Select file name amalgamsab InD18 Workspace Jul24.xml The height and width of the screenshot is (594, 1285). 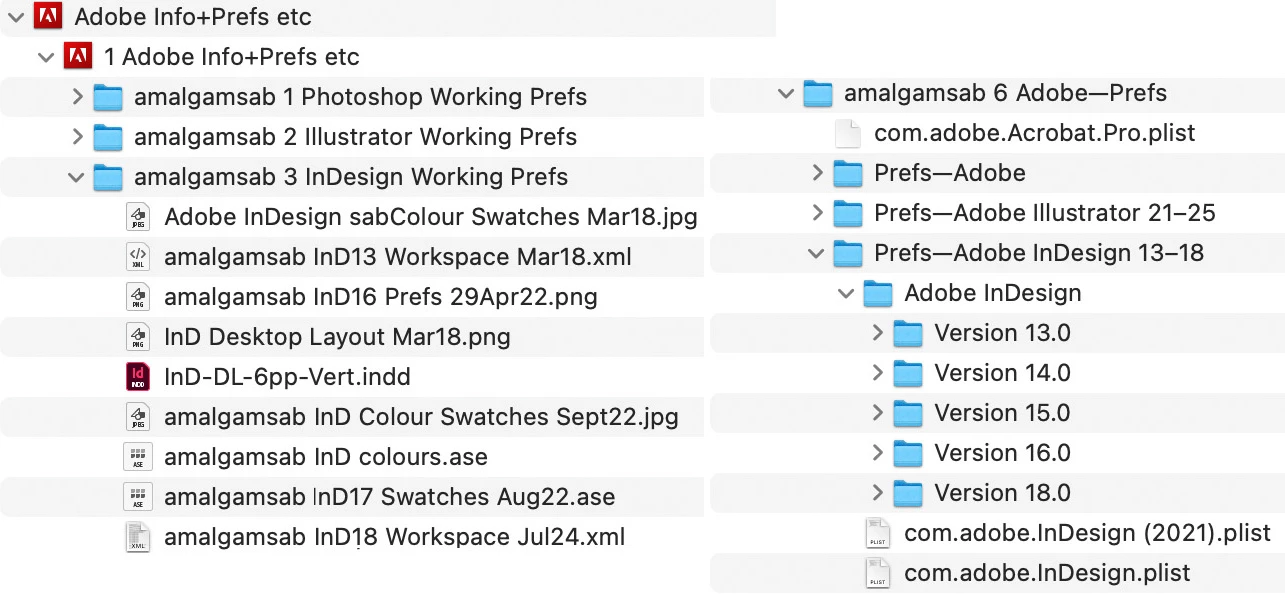pyautogui.click(x=395, y=537)
